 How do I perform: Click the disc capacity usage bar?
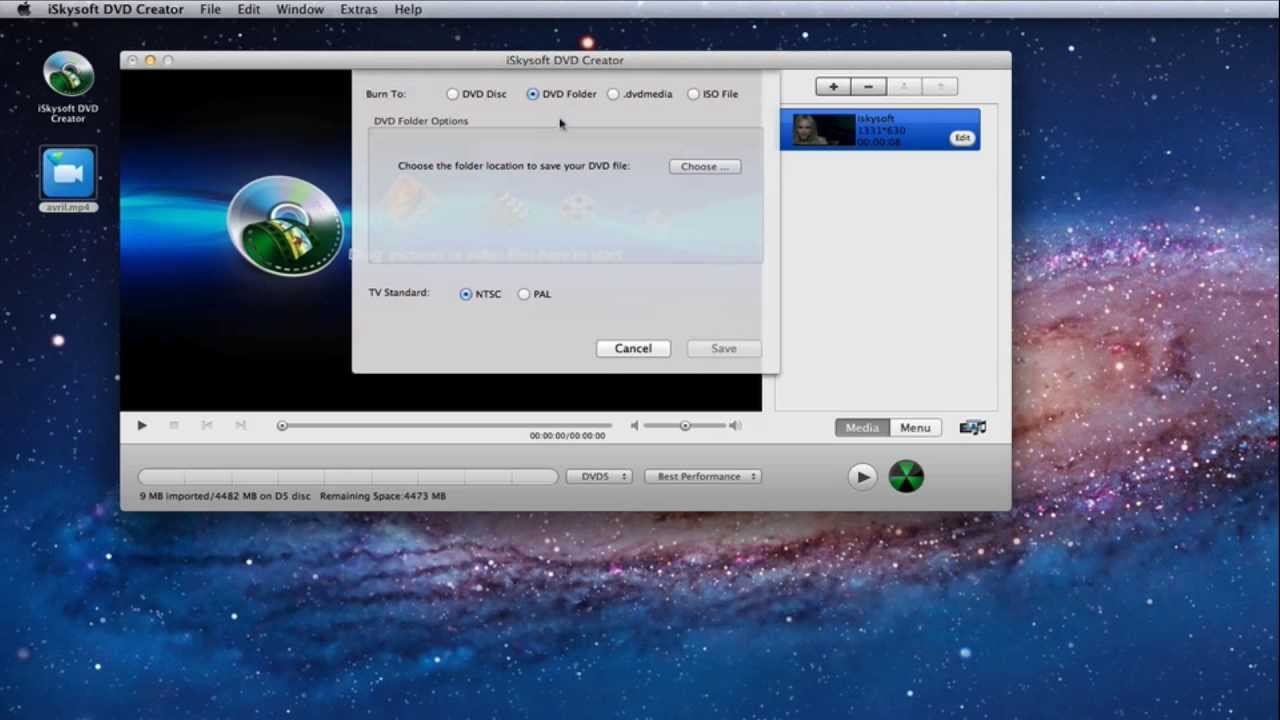[348, 477]
